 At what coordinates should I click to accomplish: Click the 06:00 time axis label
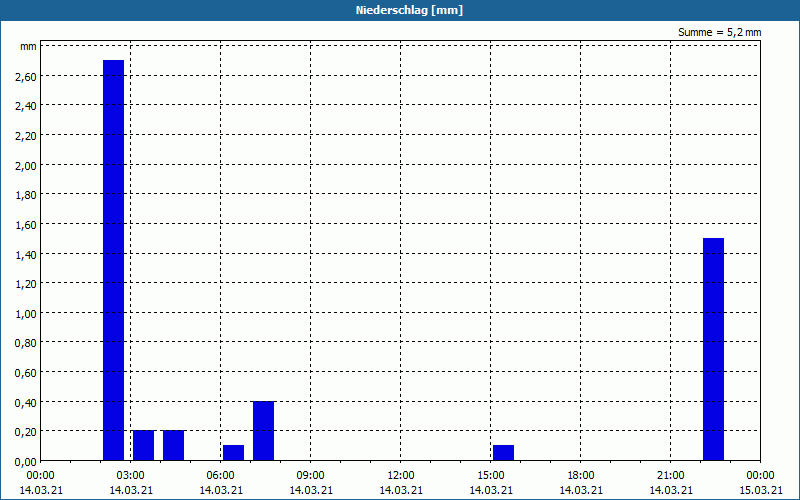(x=220, y=476)
